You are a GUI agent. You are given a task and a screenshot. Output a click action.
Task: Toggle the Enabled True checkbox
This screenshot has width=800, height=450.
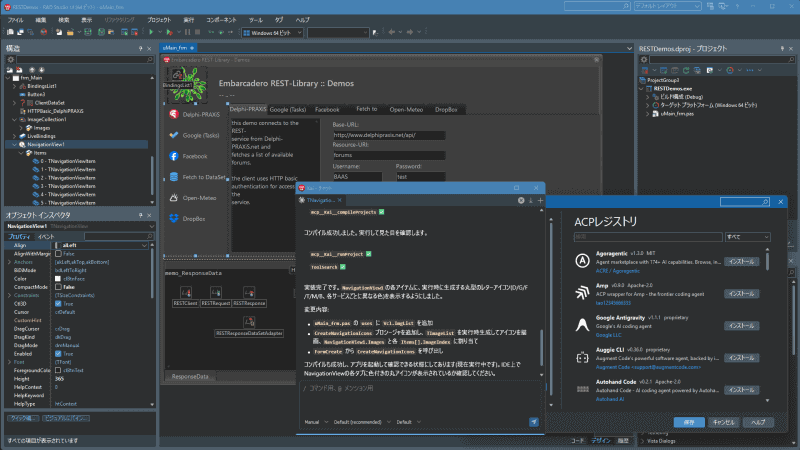(x=58, y=354)
